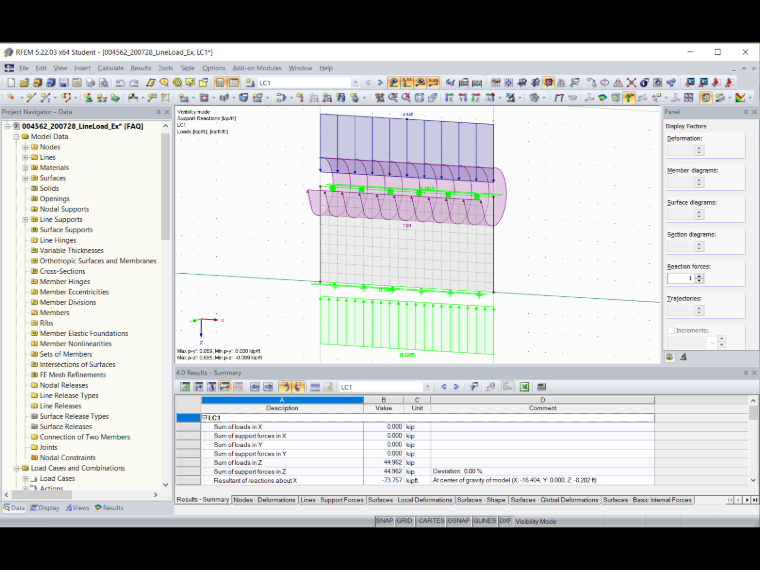
Task: Open the Insert menu
Action: coord(82,68)
